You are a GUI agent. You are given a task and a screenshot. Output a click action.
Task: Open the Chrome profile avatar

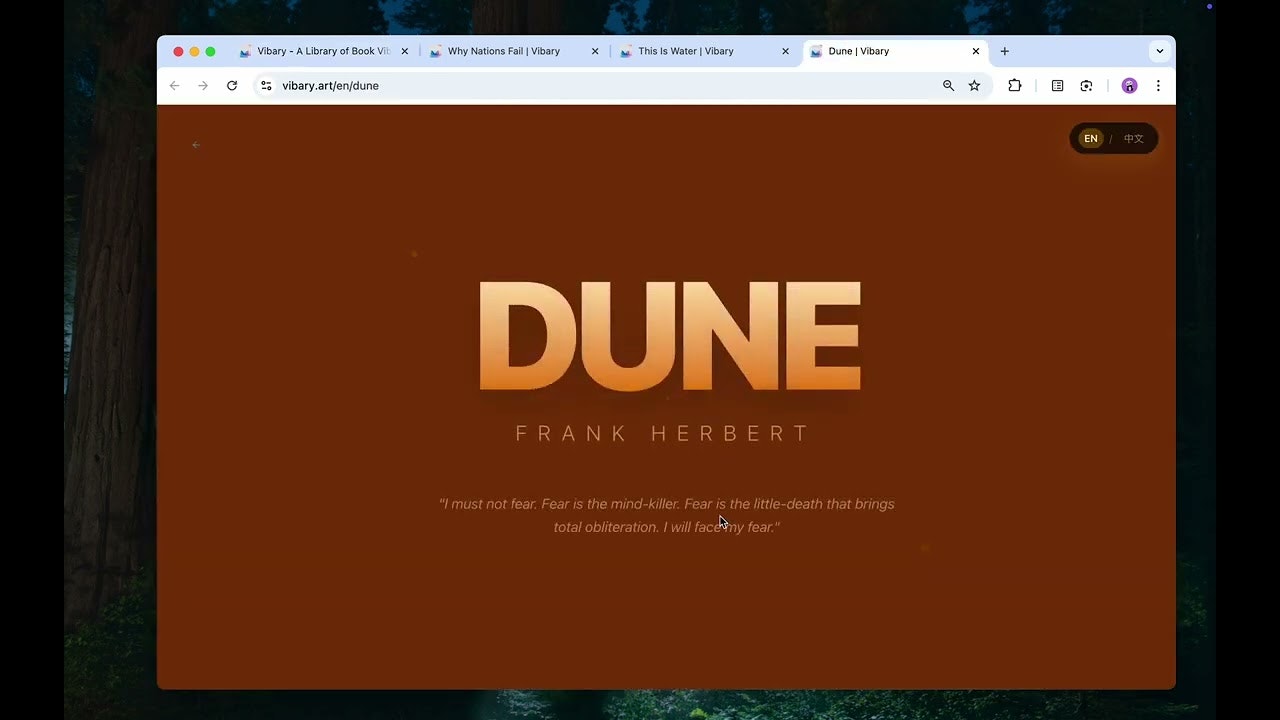point(1129,86)
